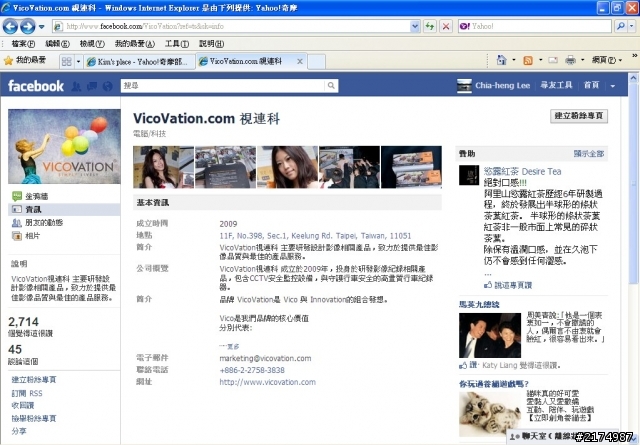Expand the tab list dropdown arrow

pos(78,62)
